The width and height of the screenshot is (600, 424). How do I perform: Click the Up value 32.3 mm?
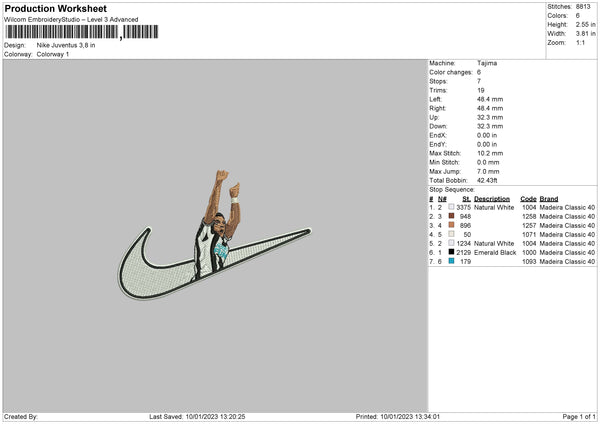coord(490,117)
